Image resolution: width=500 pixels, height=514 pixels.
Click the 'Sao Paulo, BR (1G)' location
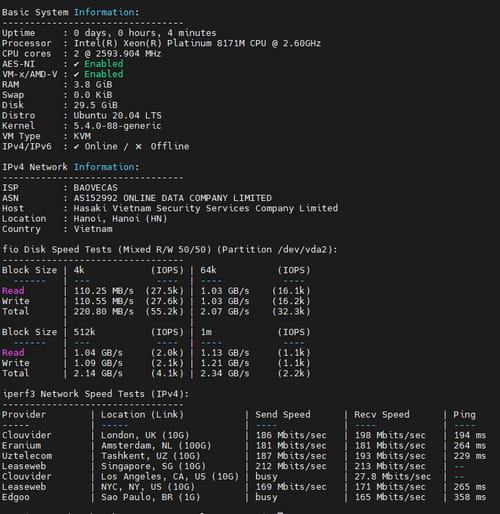[x=151, y=497]
